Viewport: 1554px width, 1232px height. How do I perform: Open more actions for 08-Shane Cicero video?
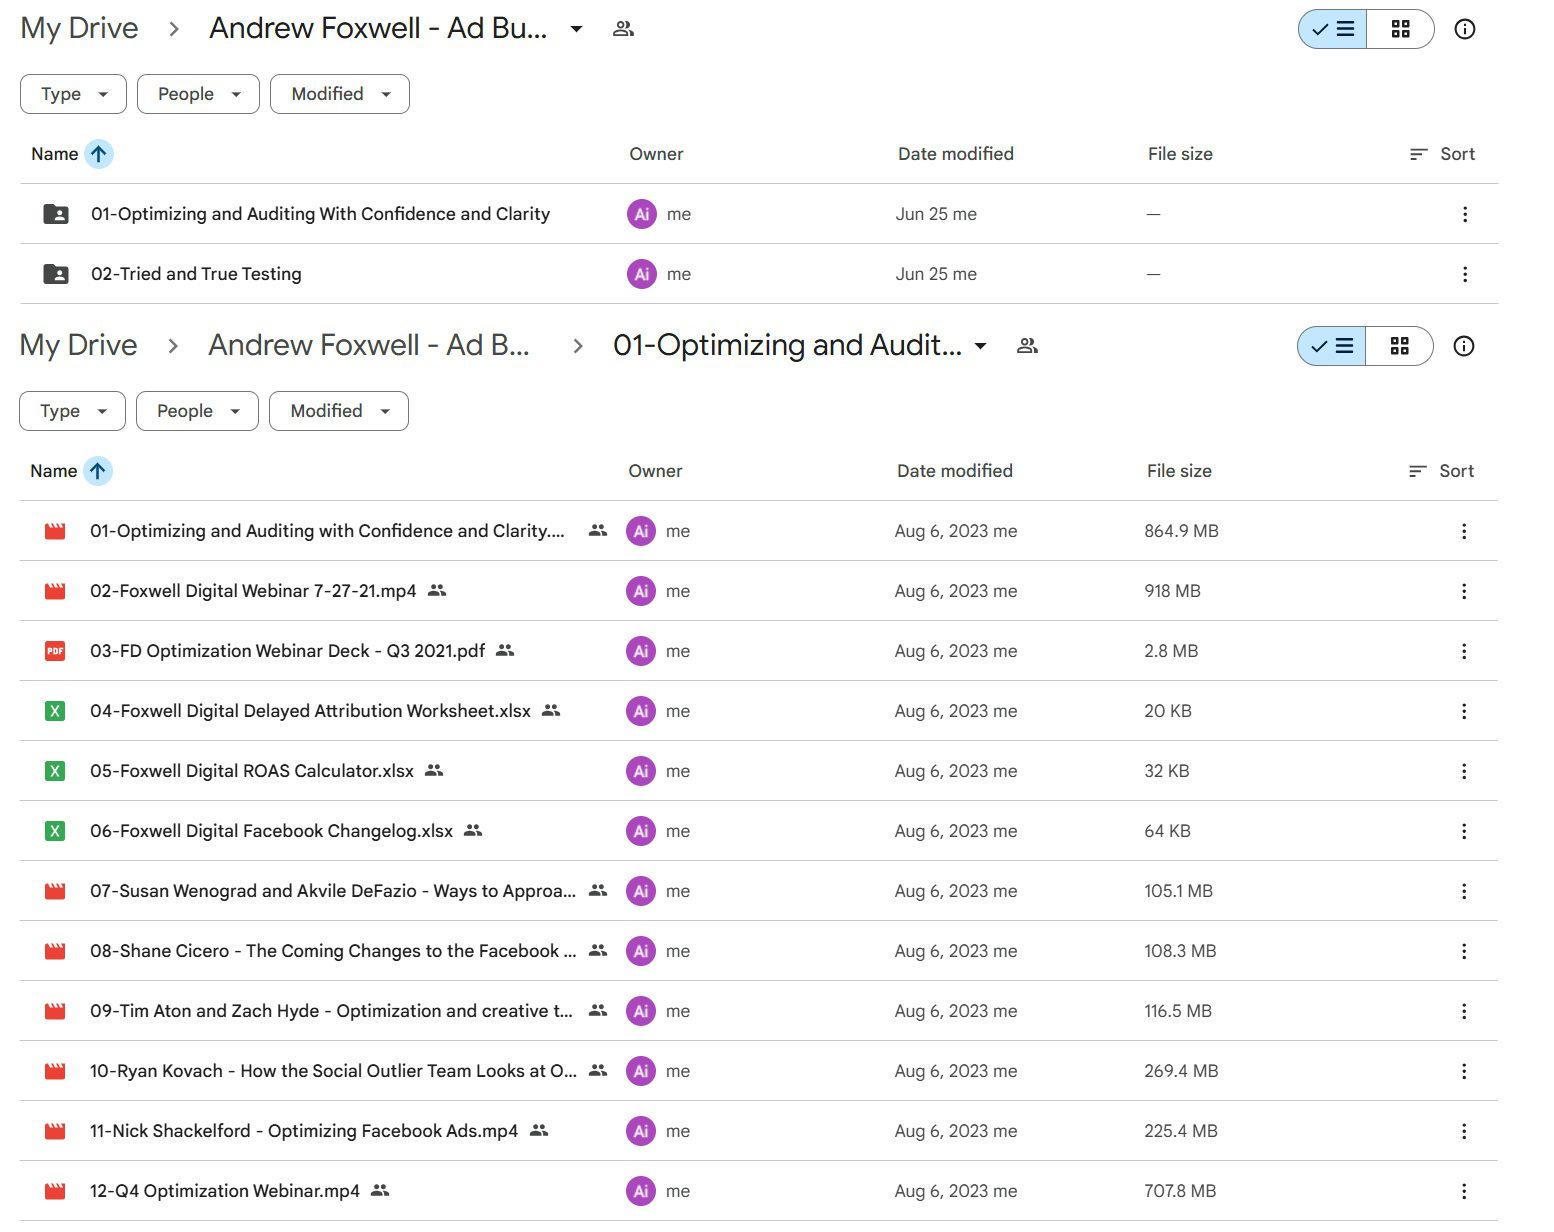click(1463, 951)
